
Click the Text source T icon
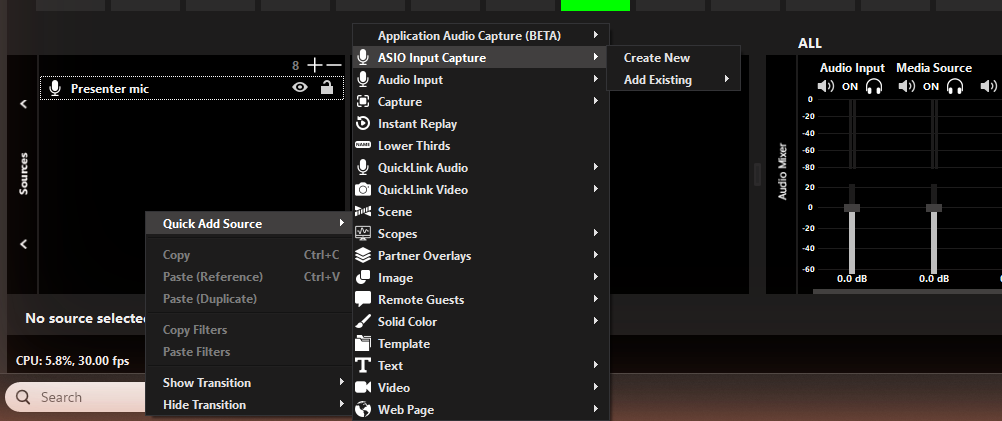(363, 365)
